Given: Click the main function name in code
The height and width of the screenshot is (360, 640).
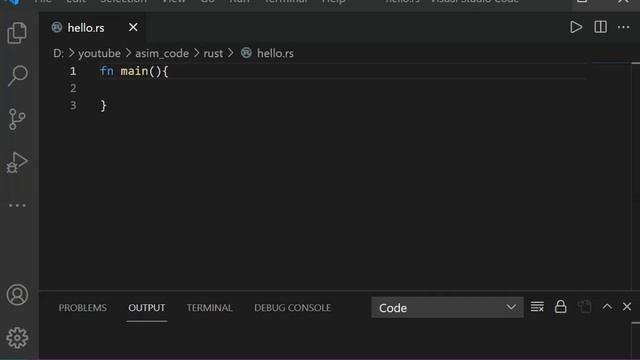Looking at the screenshot, I should [134, 71].
